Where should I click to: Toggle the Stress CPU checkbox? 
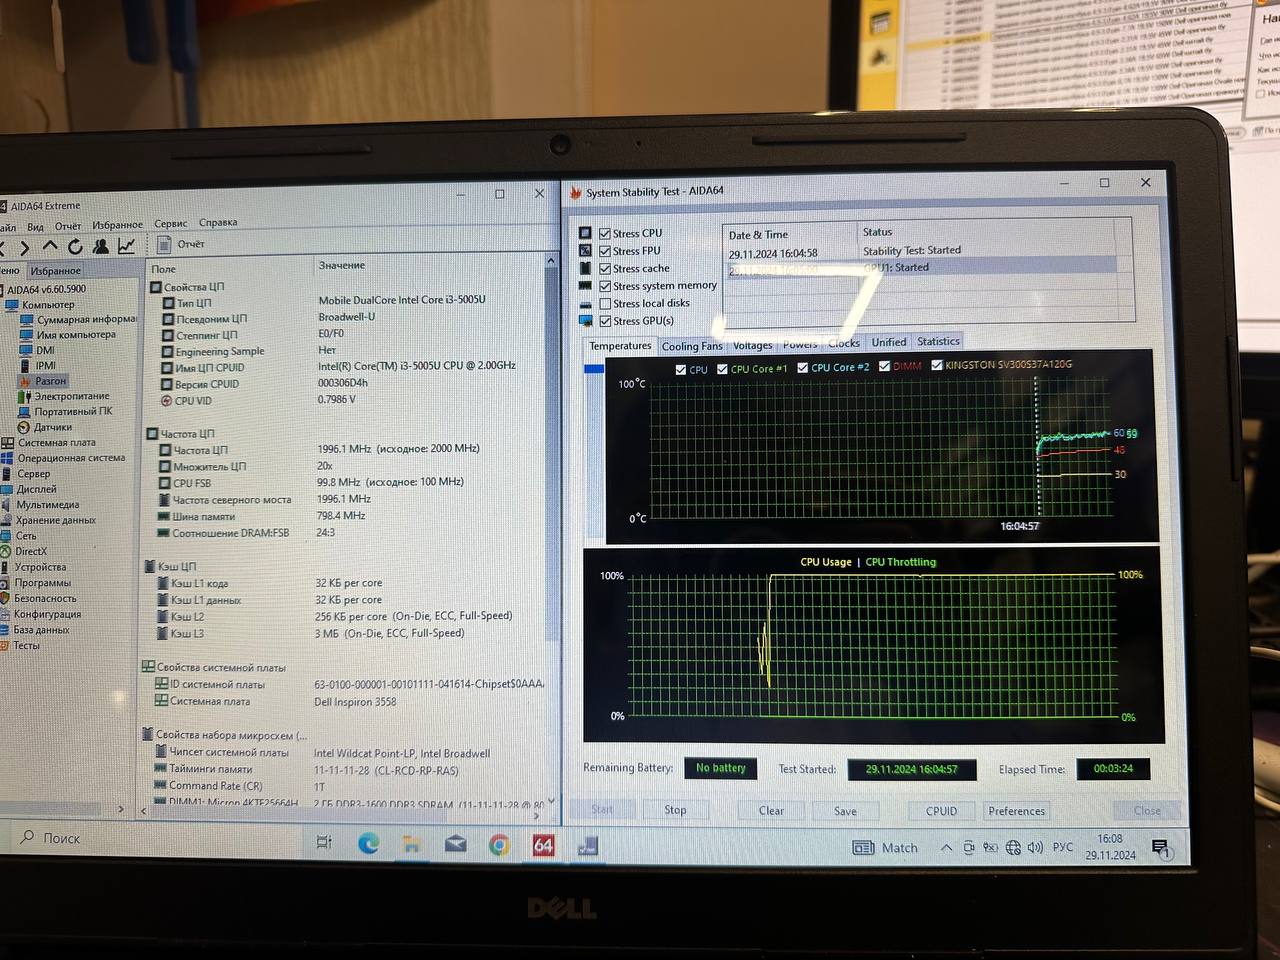coord(605,234)
